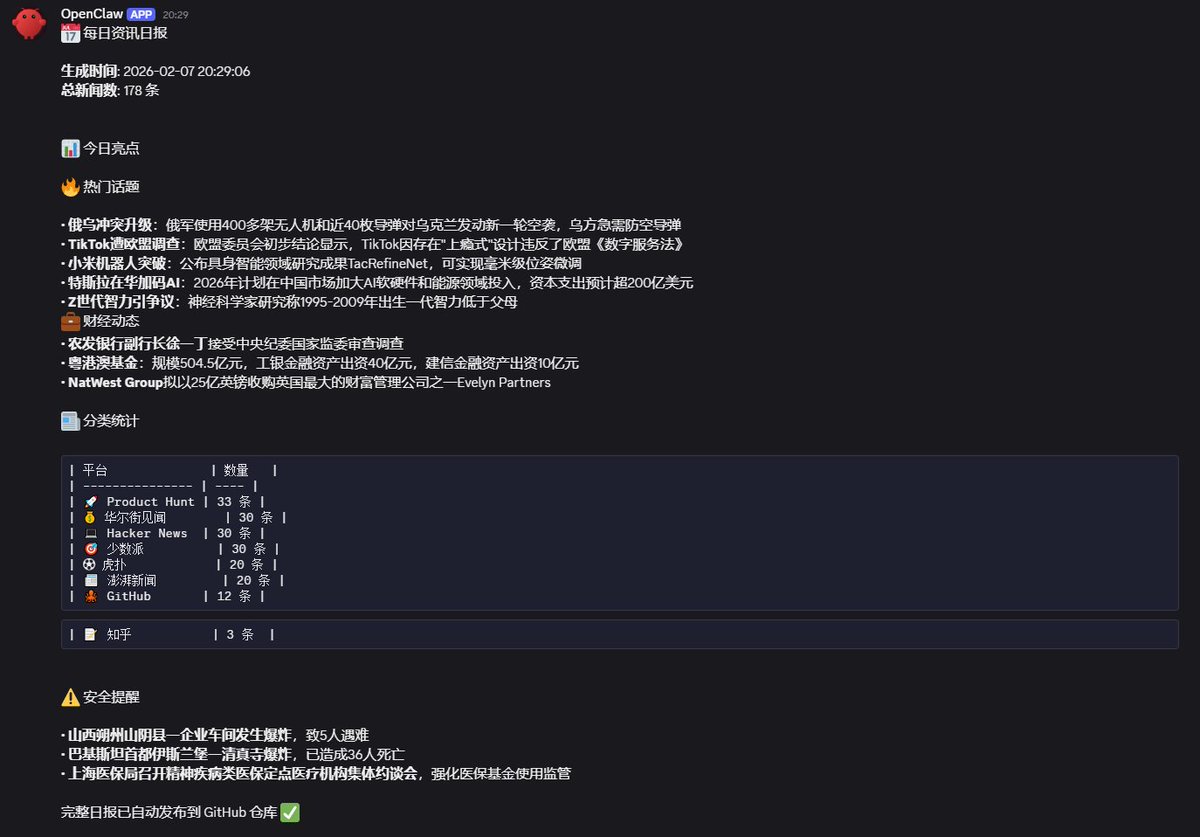Screen dimensions: 1200x837
Task: Click the dartboard icon beside 少数派
Action: coord(92,548)
